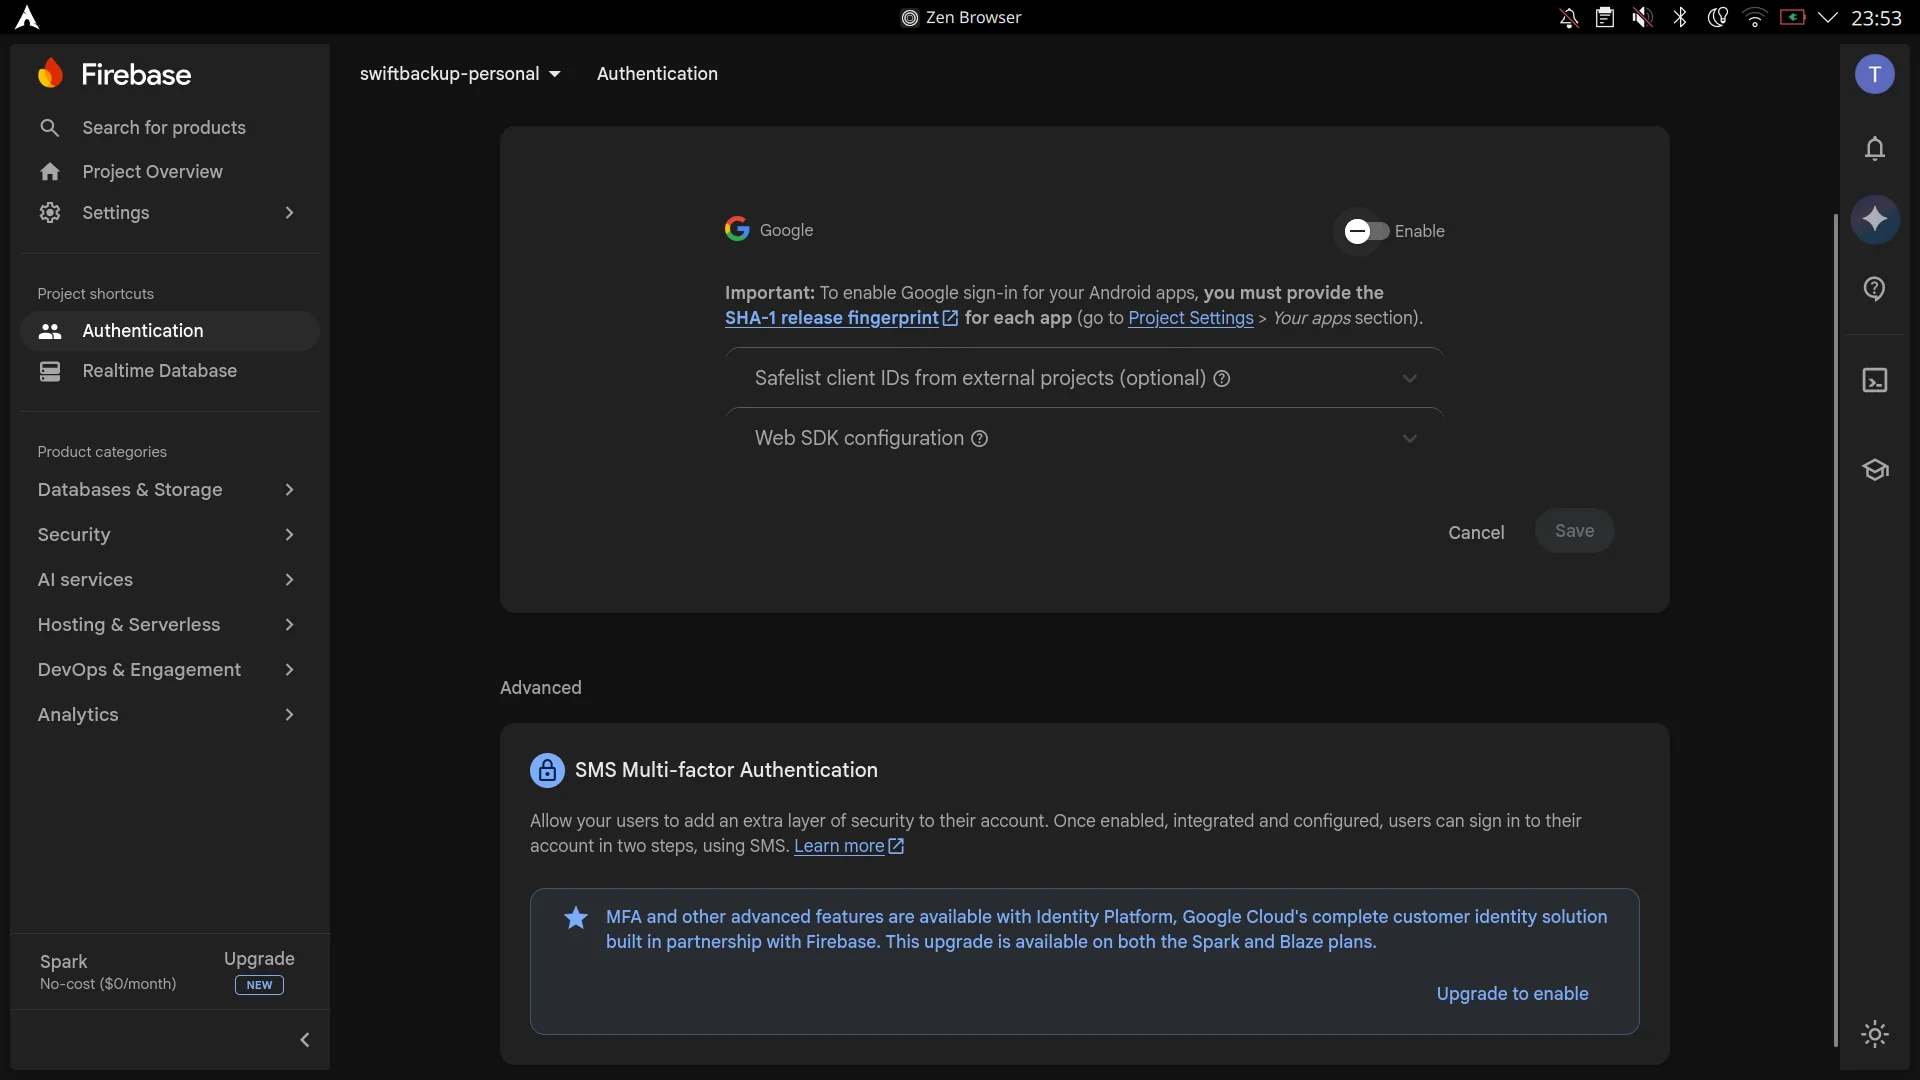Open the learning graduation cap icon
Viewport: 1920px width, 1080px height.
pos(1875,470)
